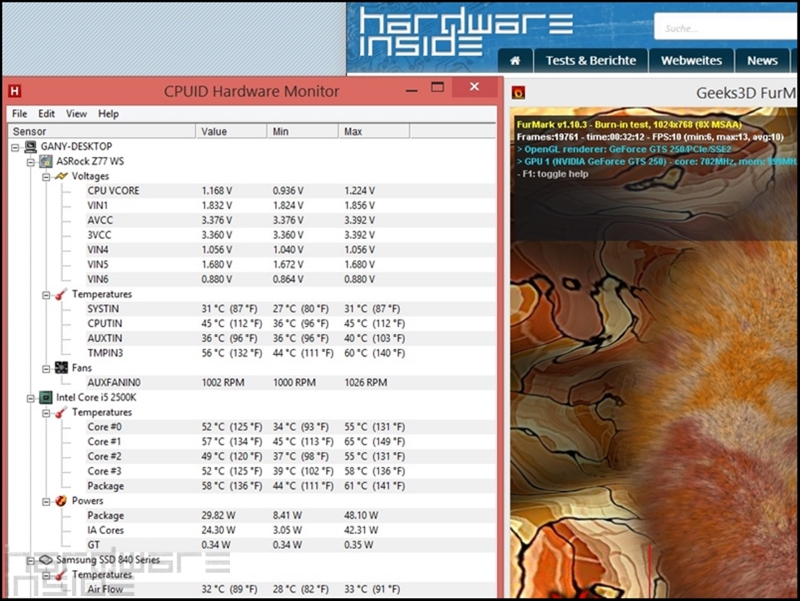Open the News navigation link

click(762, 61)
